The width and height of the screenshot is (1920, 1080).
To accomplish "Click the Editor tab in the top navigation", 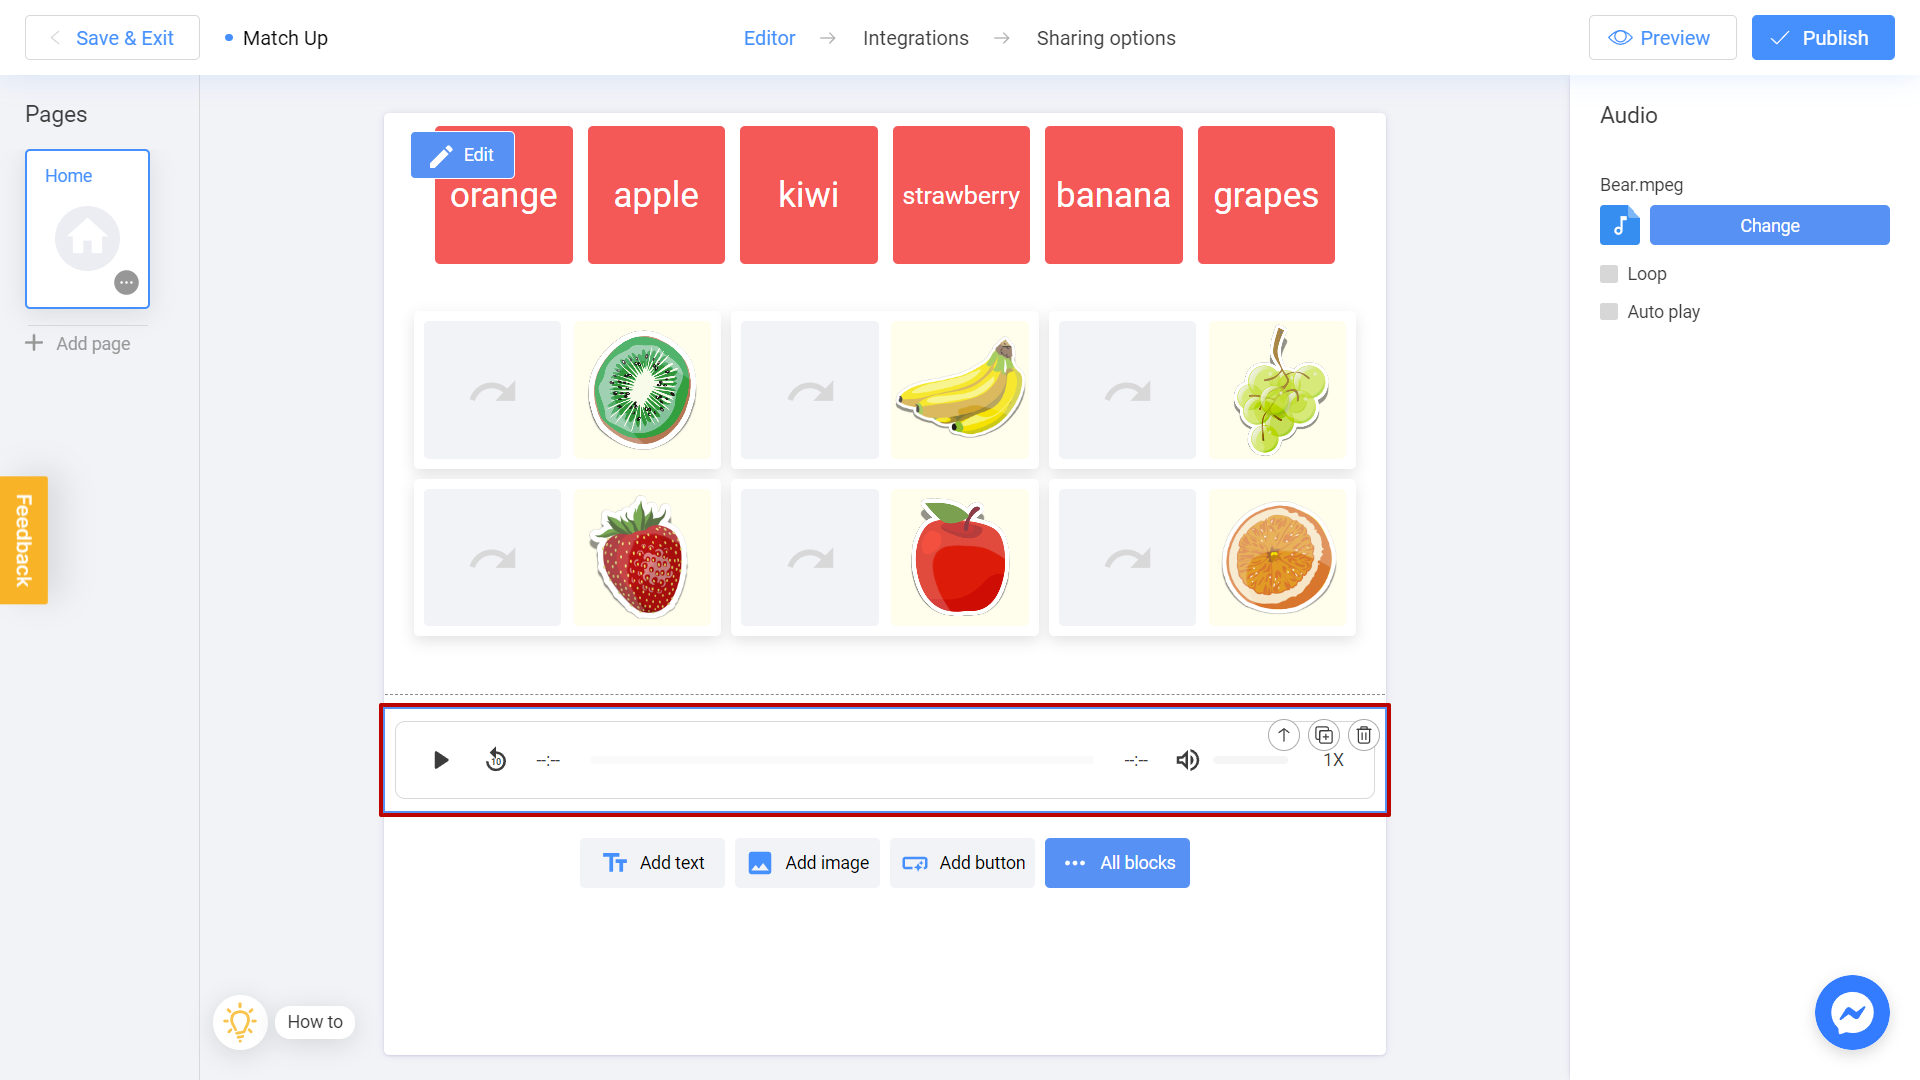I will tap(769, 38).
